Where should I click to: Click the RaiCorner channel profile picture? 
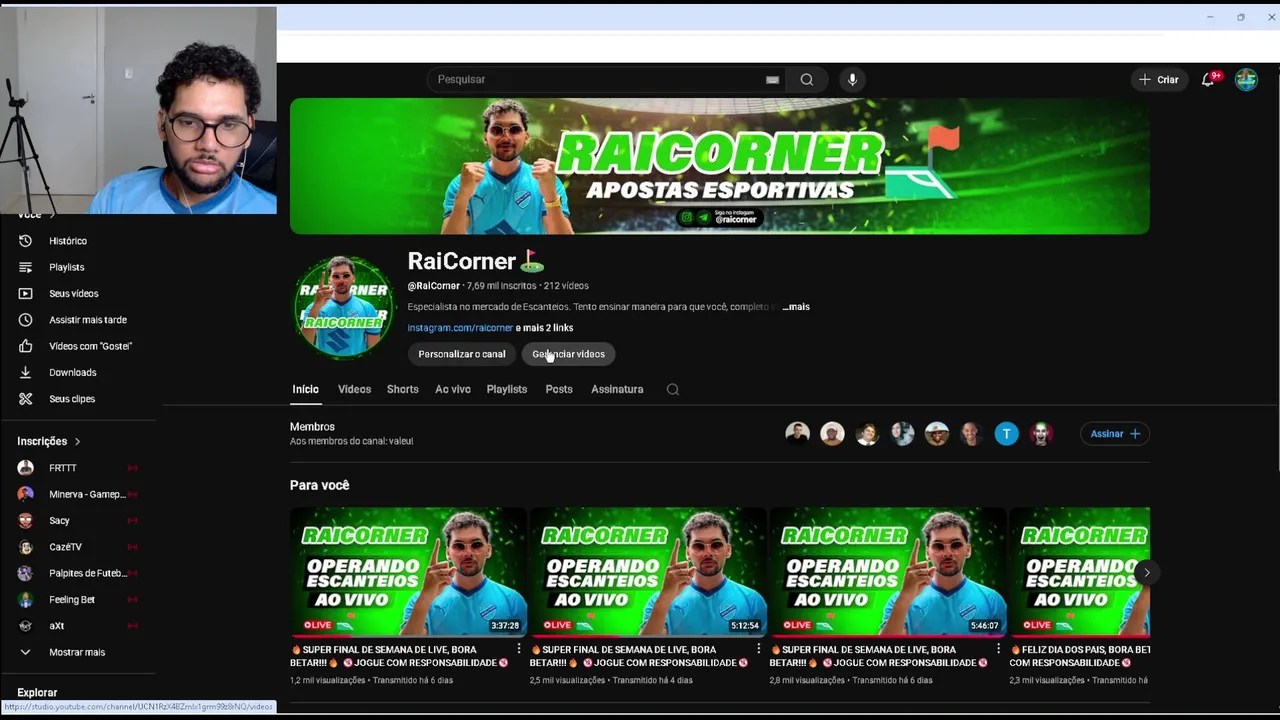[343, 306]
